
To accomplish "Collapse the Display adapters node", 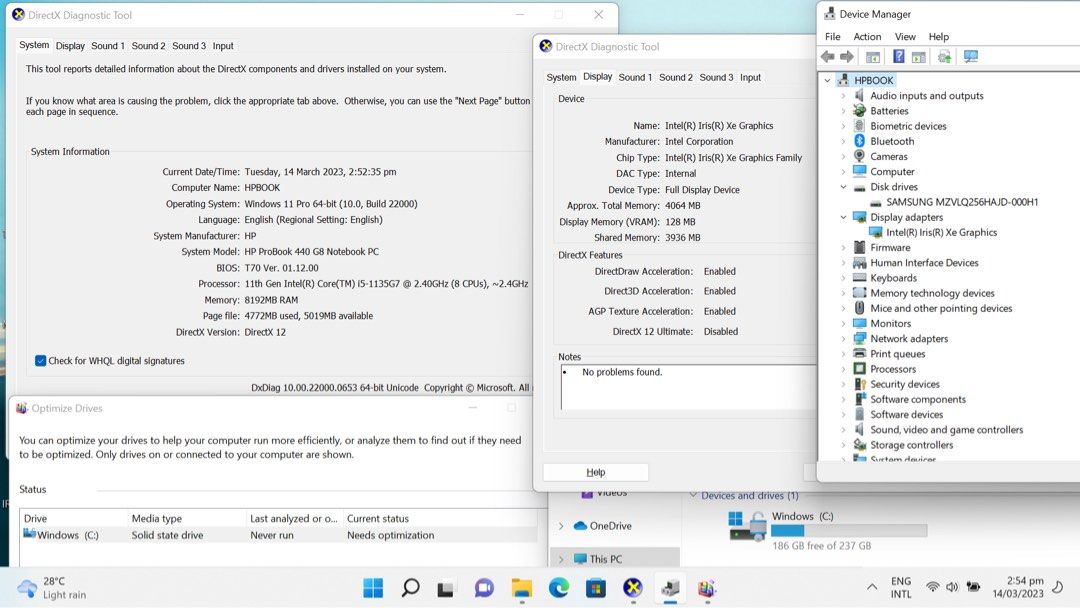I will point(843,217).
